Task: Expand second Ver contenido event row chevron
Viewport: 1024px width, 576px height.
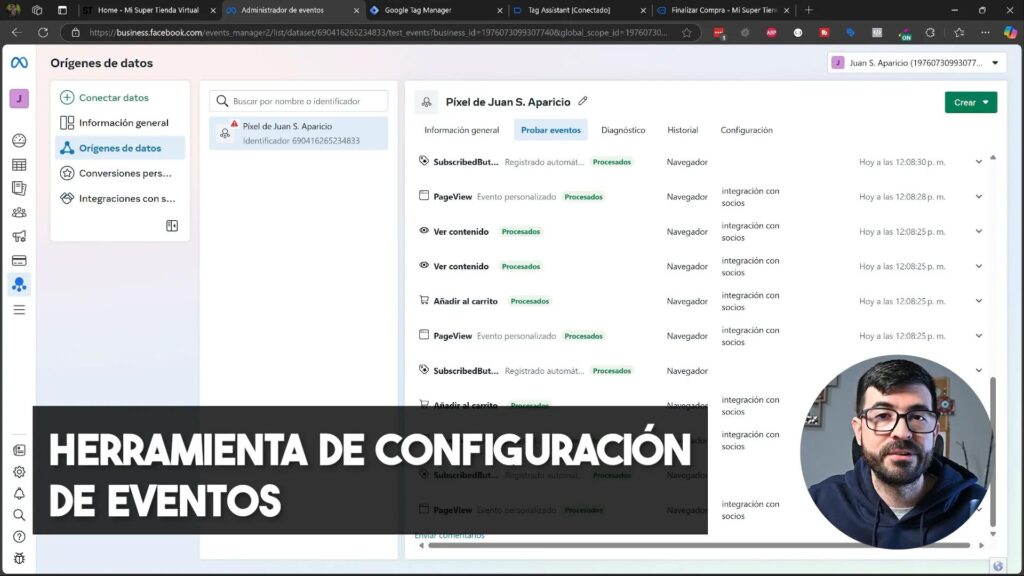Action: click(x=979, y=266)
